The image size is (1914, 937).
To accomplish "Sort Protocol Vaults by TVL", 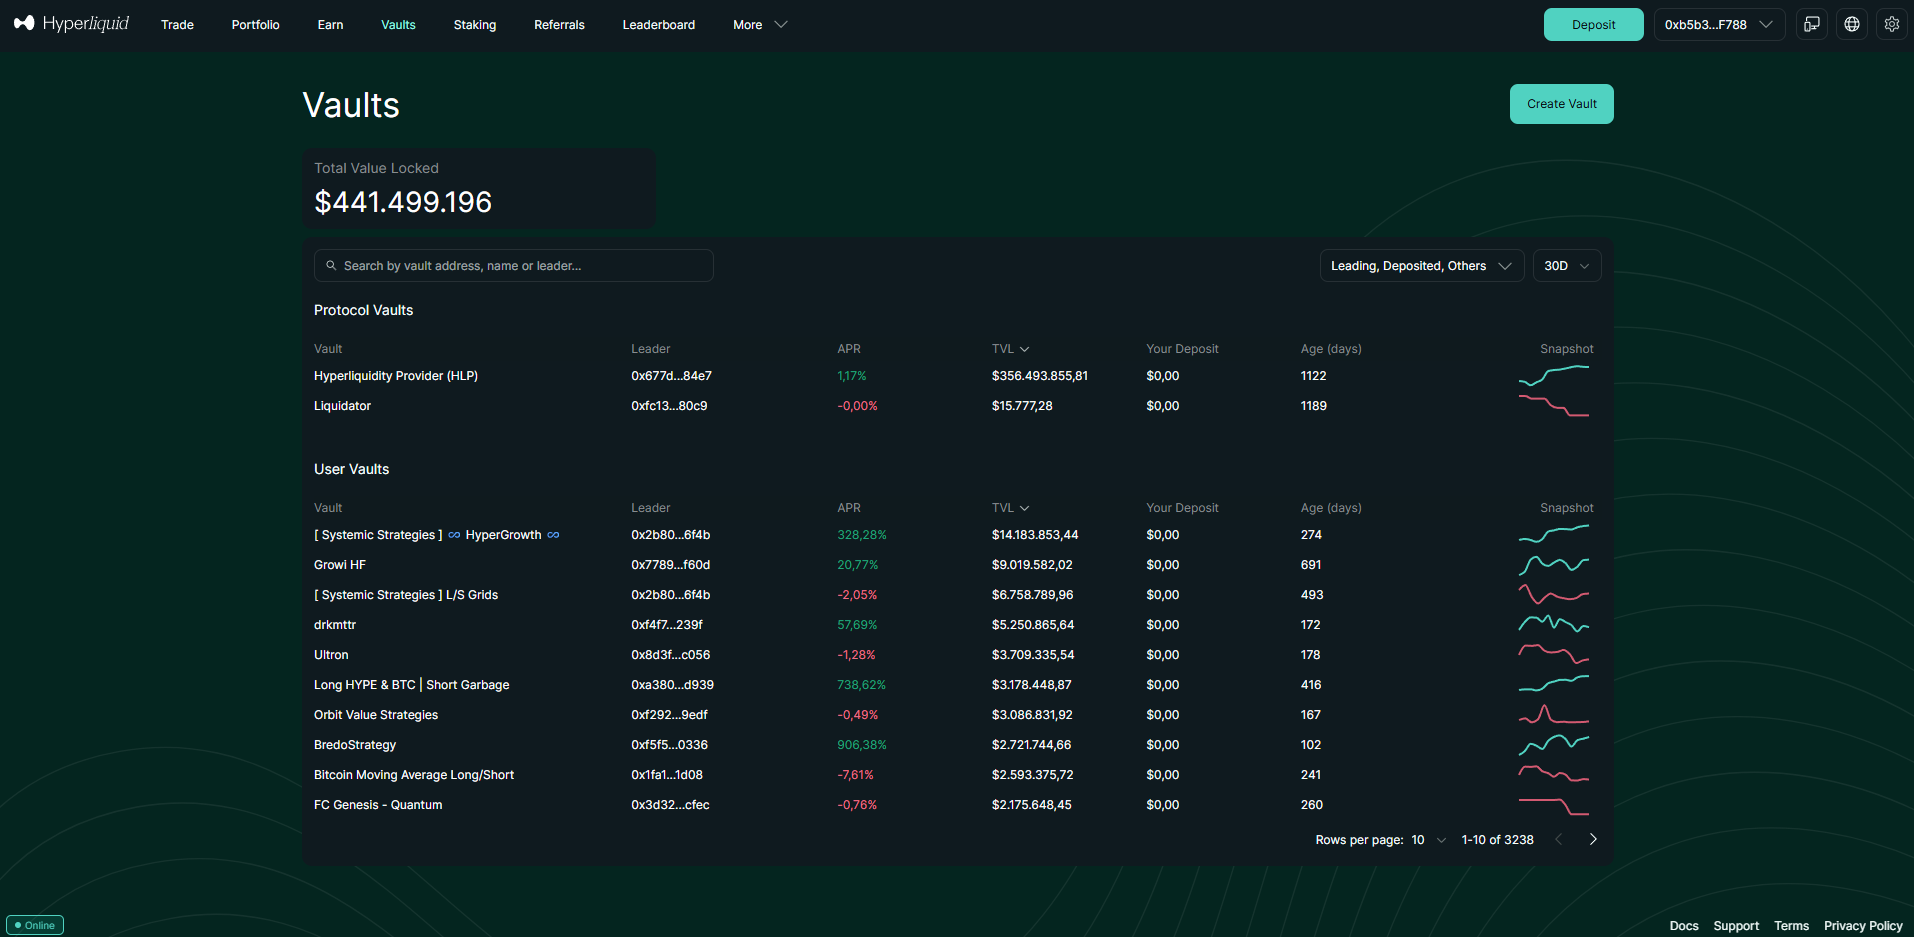I will [1010, 349].
